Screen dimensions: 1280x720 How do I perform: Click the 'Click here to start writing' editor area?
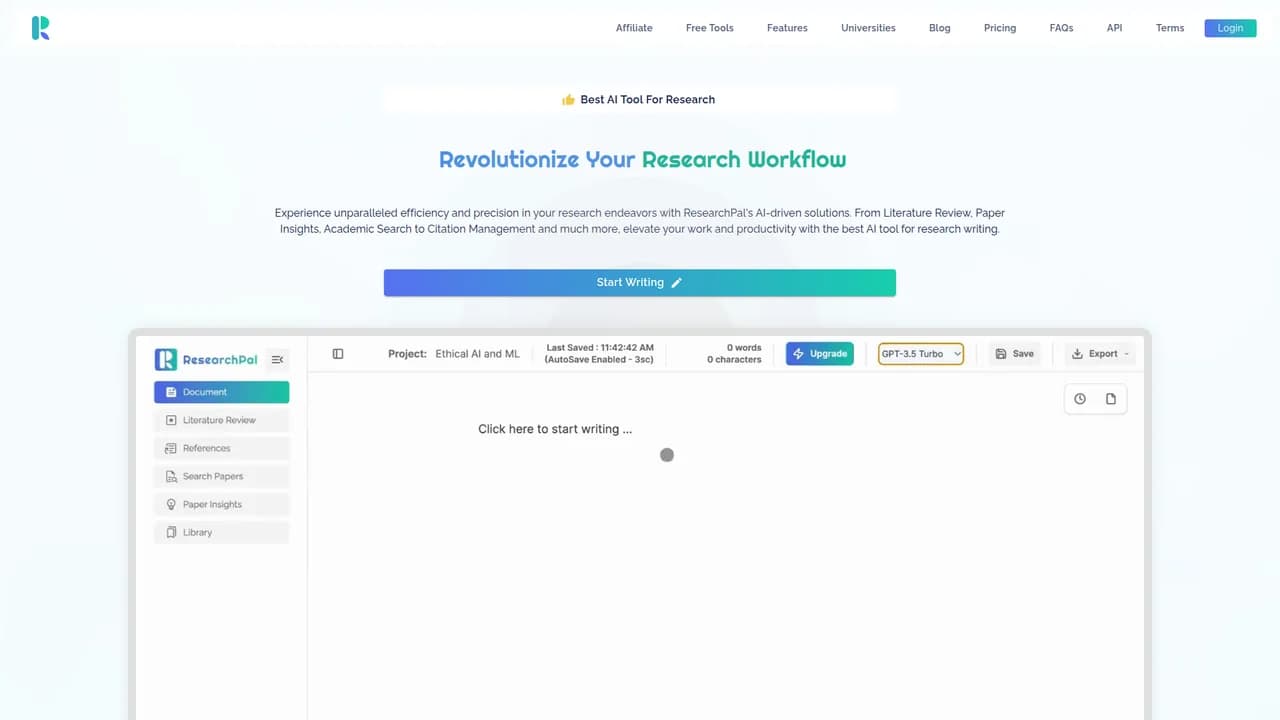tap(555, 429)
